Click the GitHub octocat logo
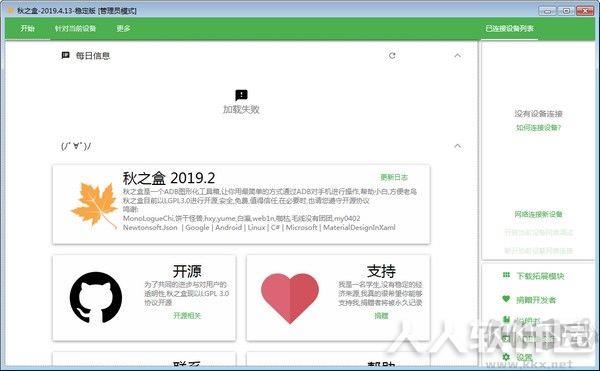This screenshot has width=600, height=371. [x=96, y=298]
